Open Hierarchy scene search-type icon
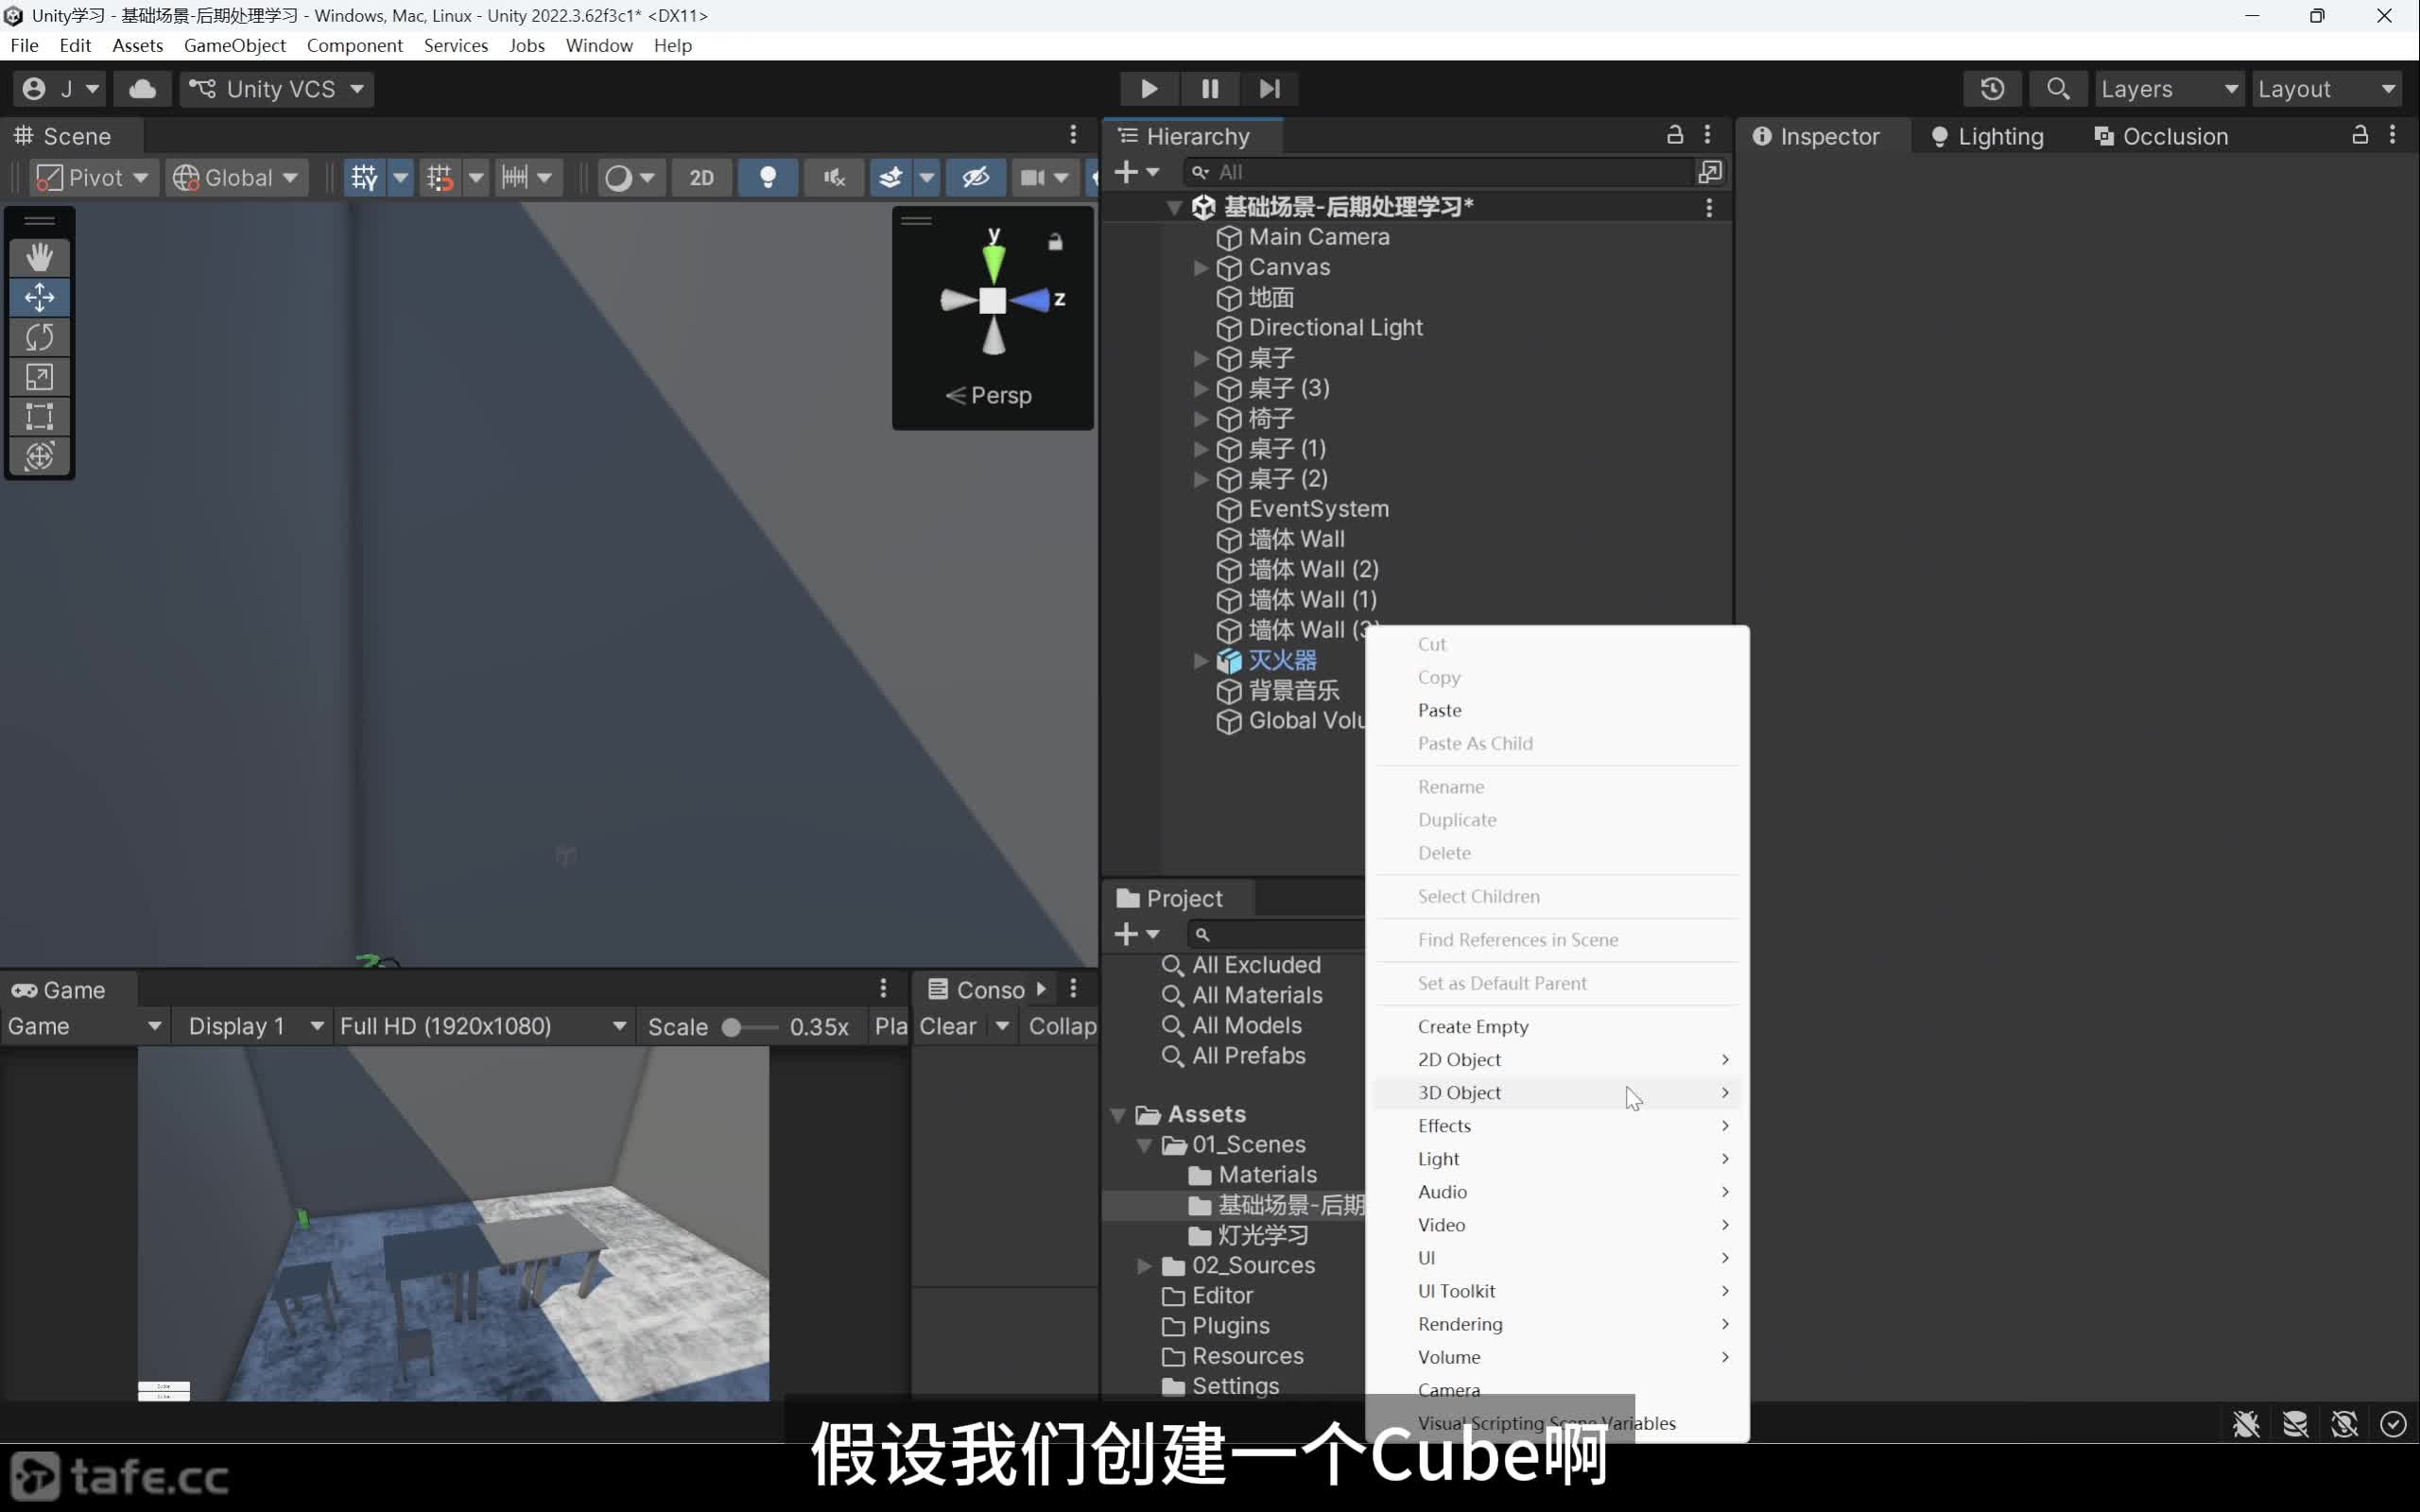Image resolution: width=2420 pixels, height=1512 pixels. point(1710,172)
